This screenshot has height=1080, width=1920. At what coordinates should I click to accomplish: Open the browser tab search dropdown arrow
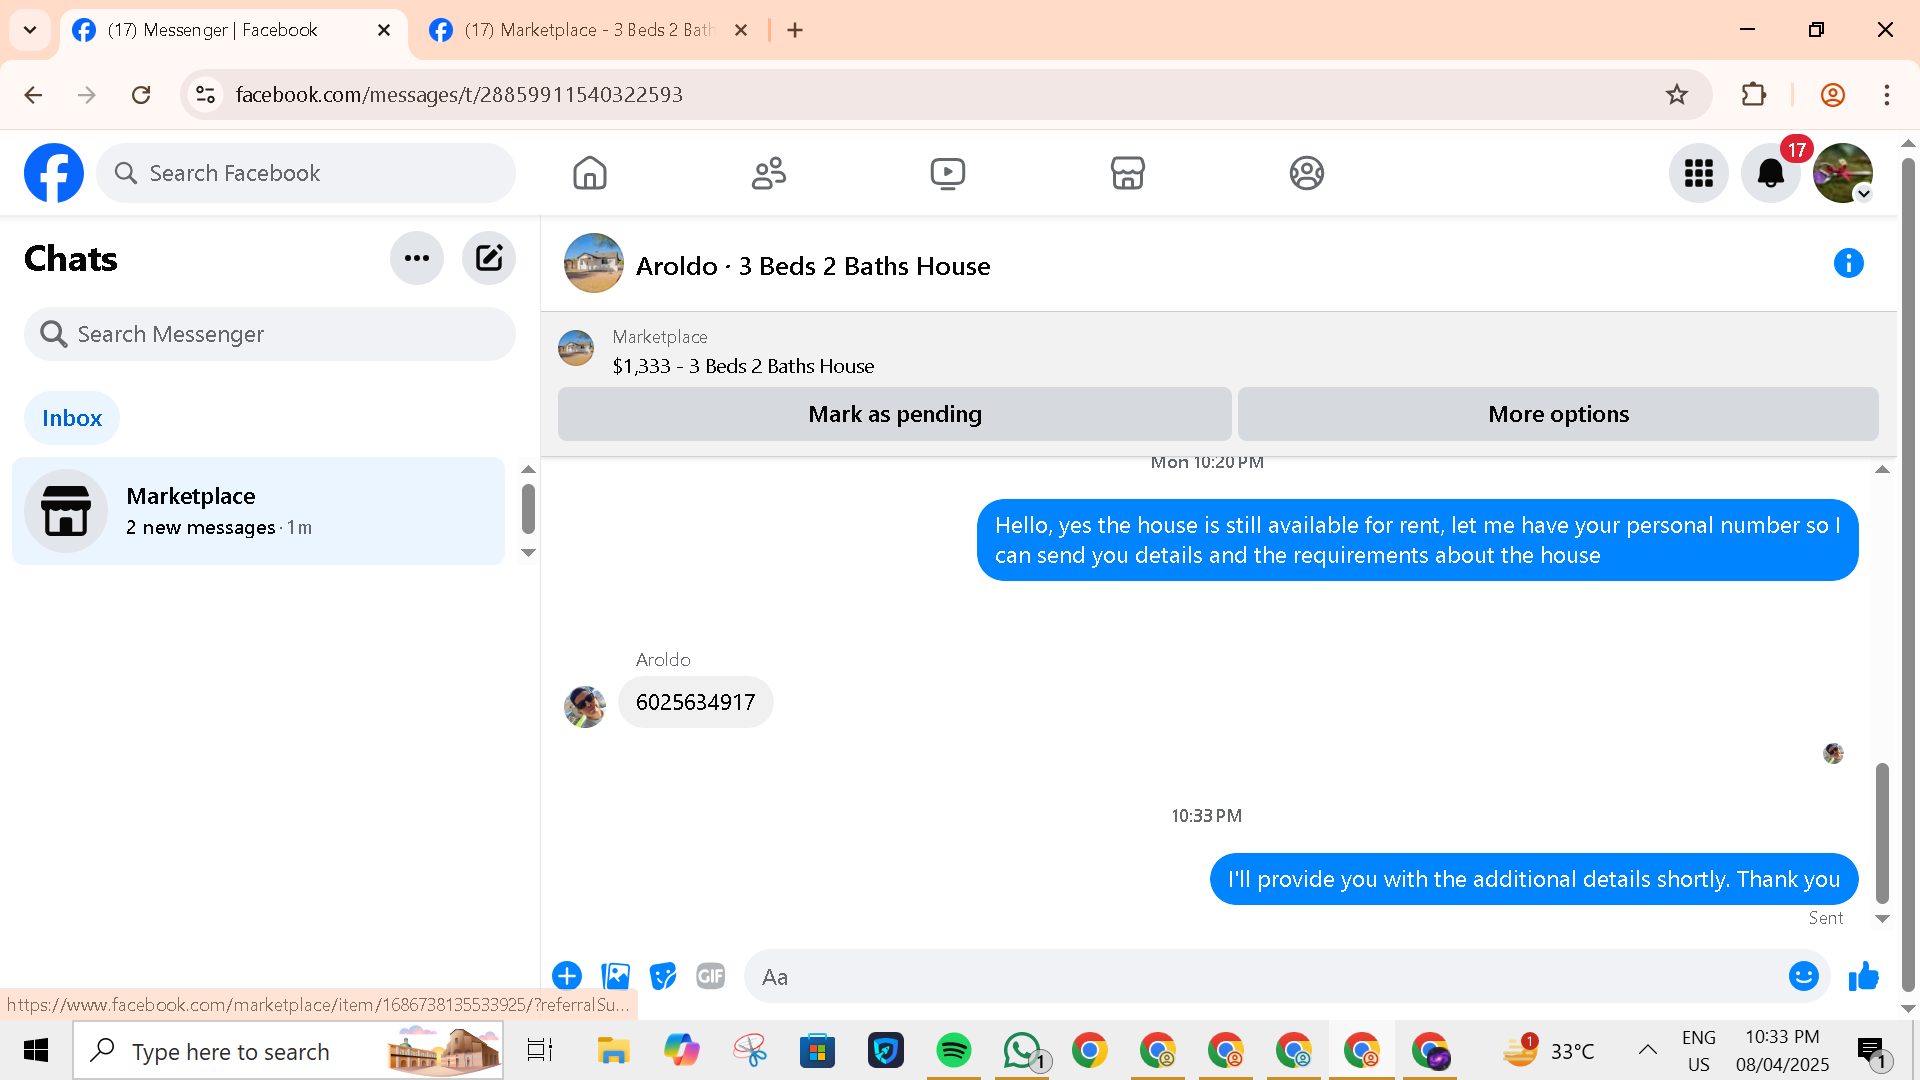click(30, 30)
